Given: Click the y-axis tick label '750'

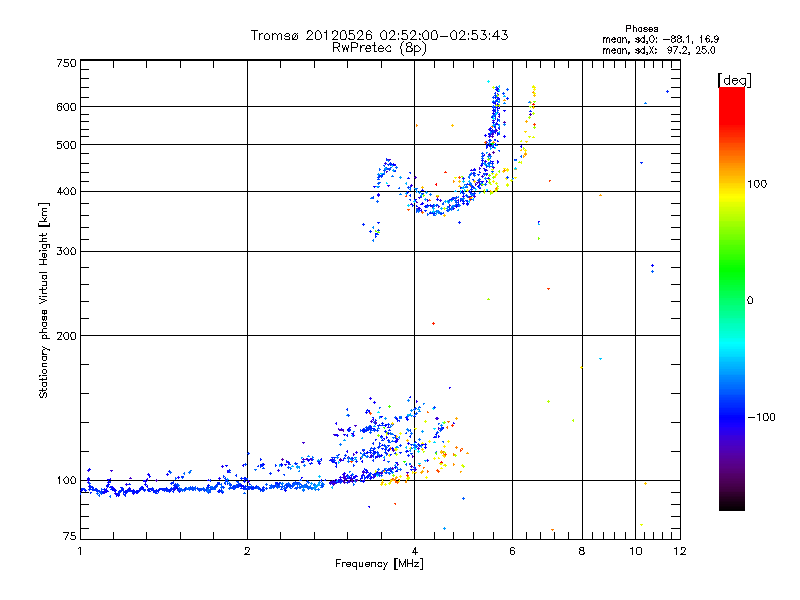Looking at the screenshot, I should pyautogui.click(x=66, y=63).
